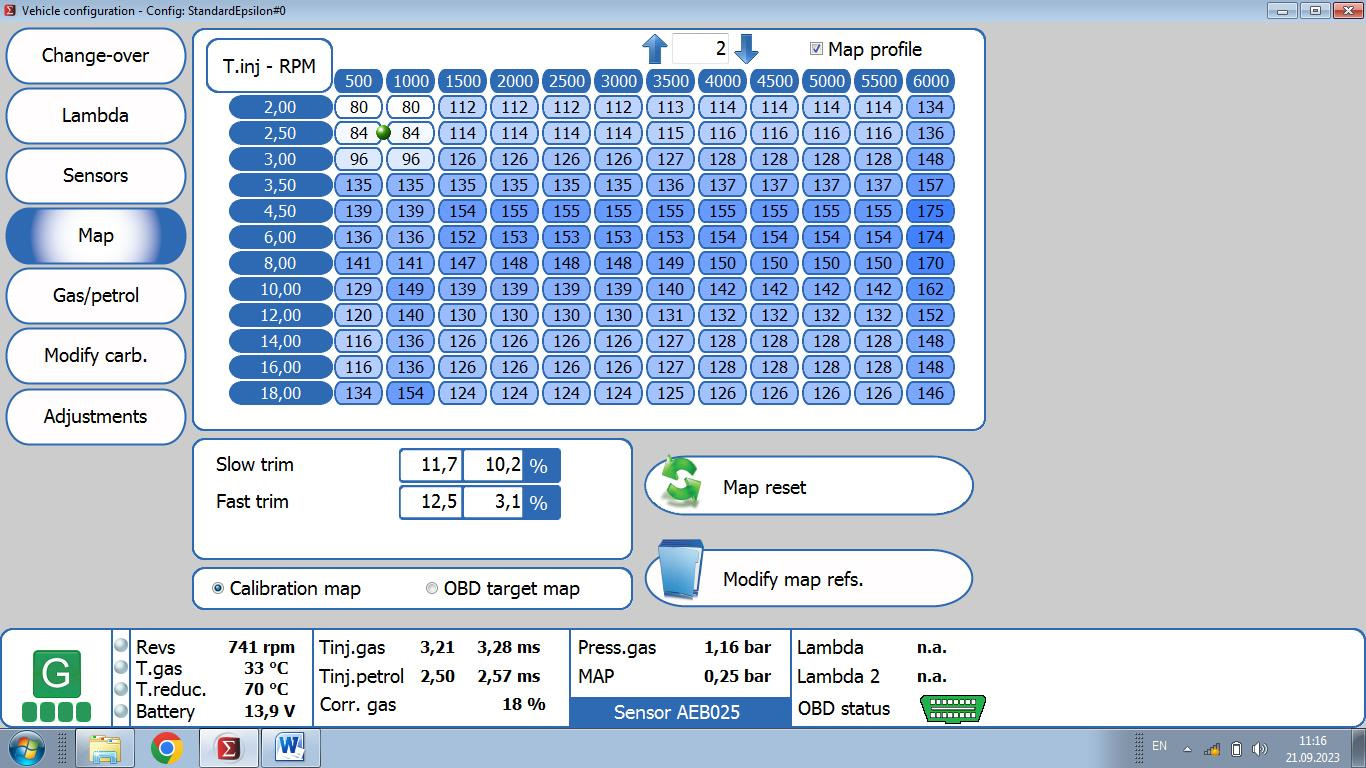1366x768 pixels.
Task: Click the Change-over button
Action: [x=96, y=55]
